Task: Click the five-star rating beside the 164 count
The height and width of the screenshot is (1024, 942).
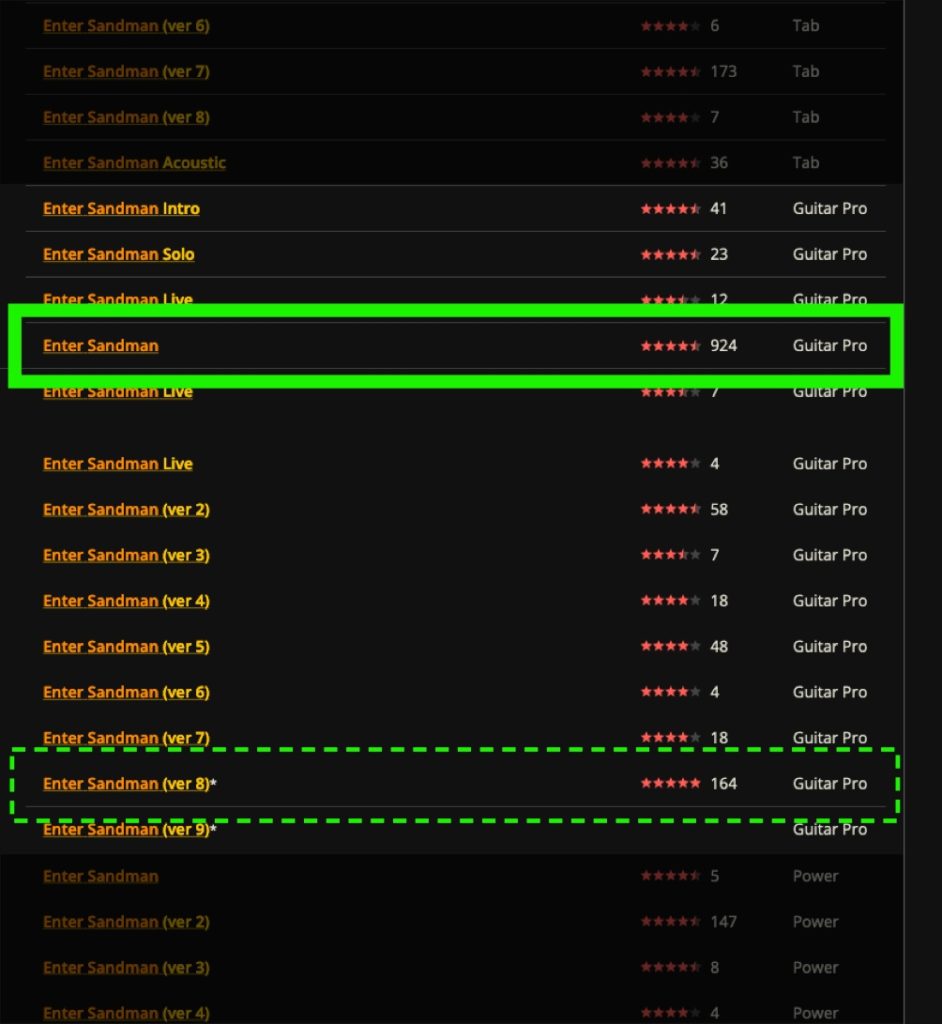Action: coord(670,784)
